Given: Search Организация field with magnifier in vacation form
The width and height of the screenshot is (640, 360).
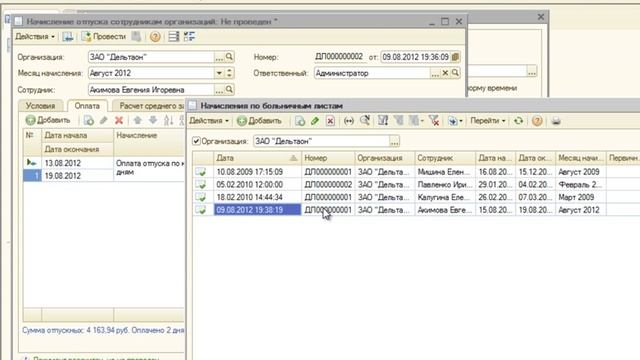Looking at the screenshot, I should click(229, 57).
